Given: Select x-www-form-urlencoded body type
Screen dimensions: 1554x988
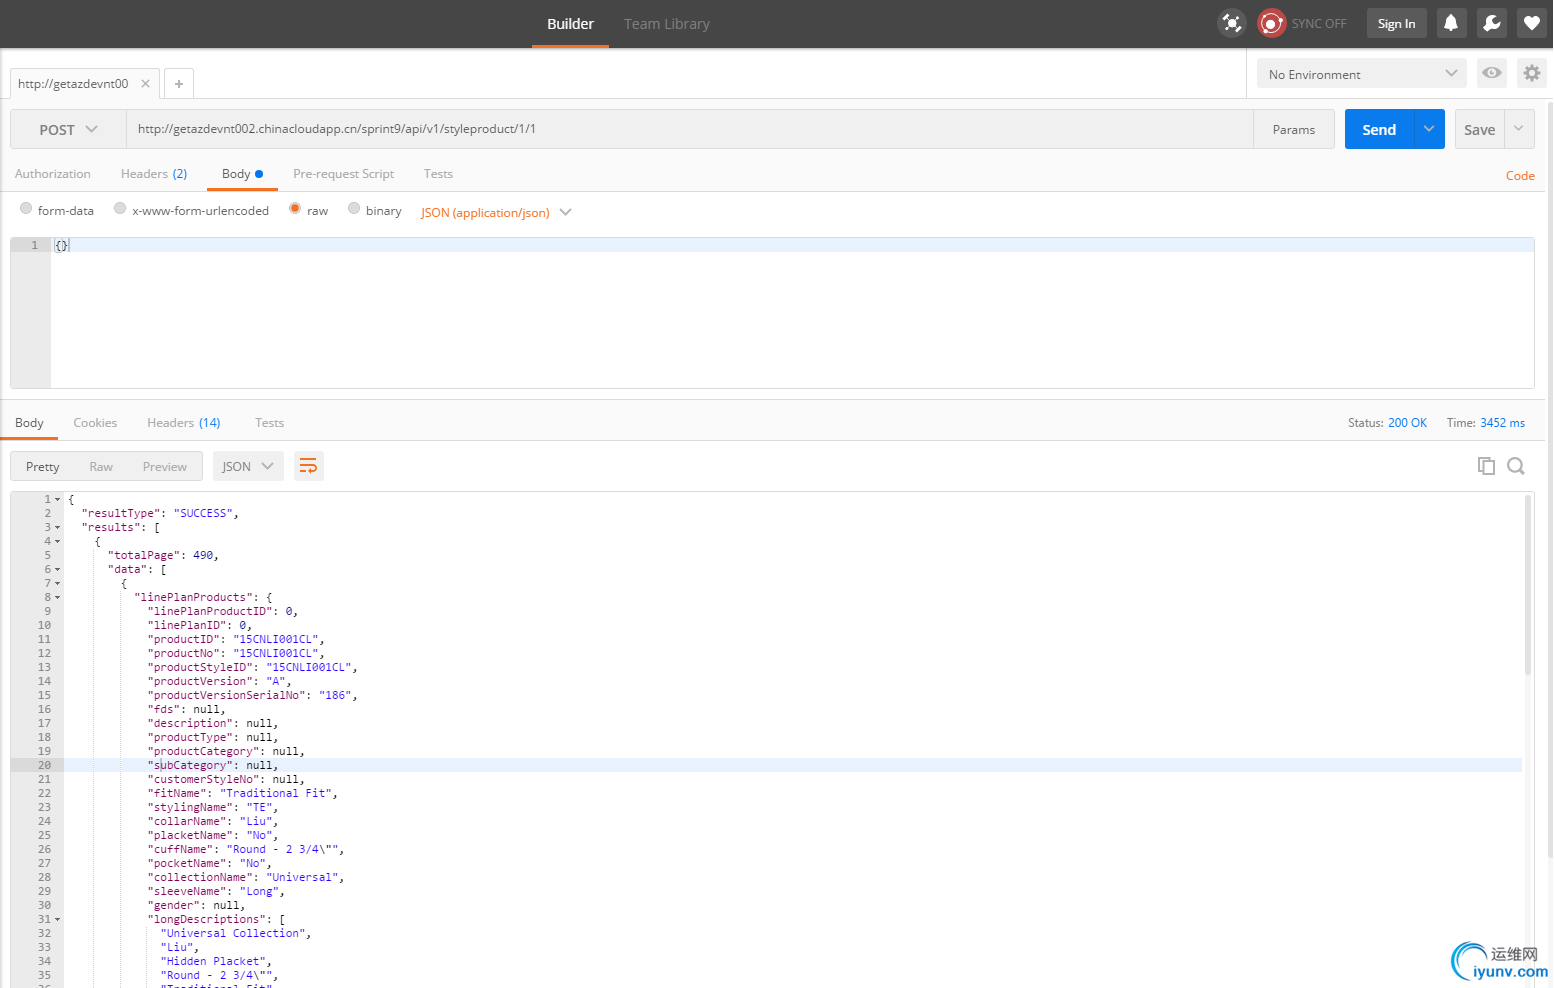Looking at the screenshot, I should (120, 209).
